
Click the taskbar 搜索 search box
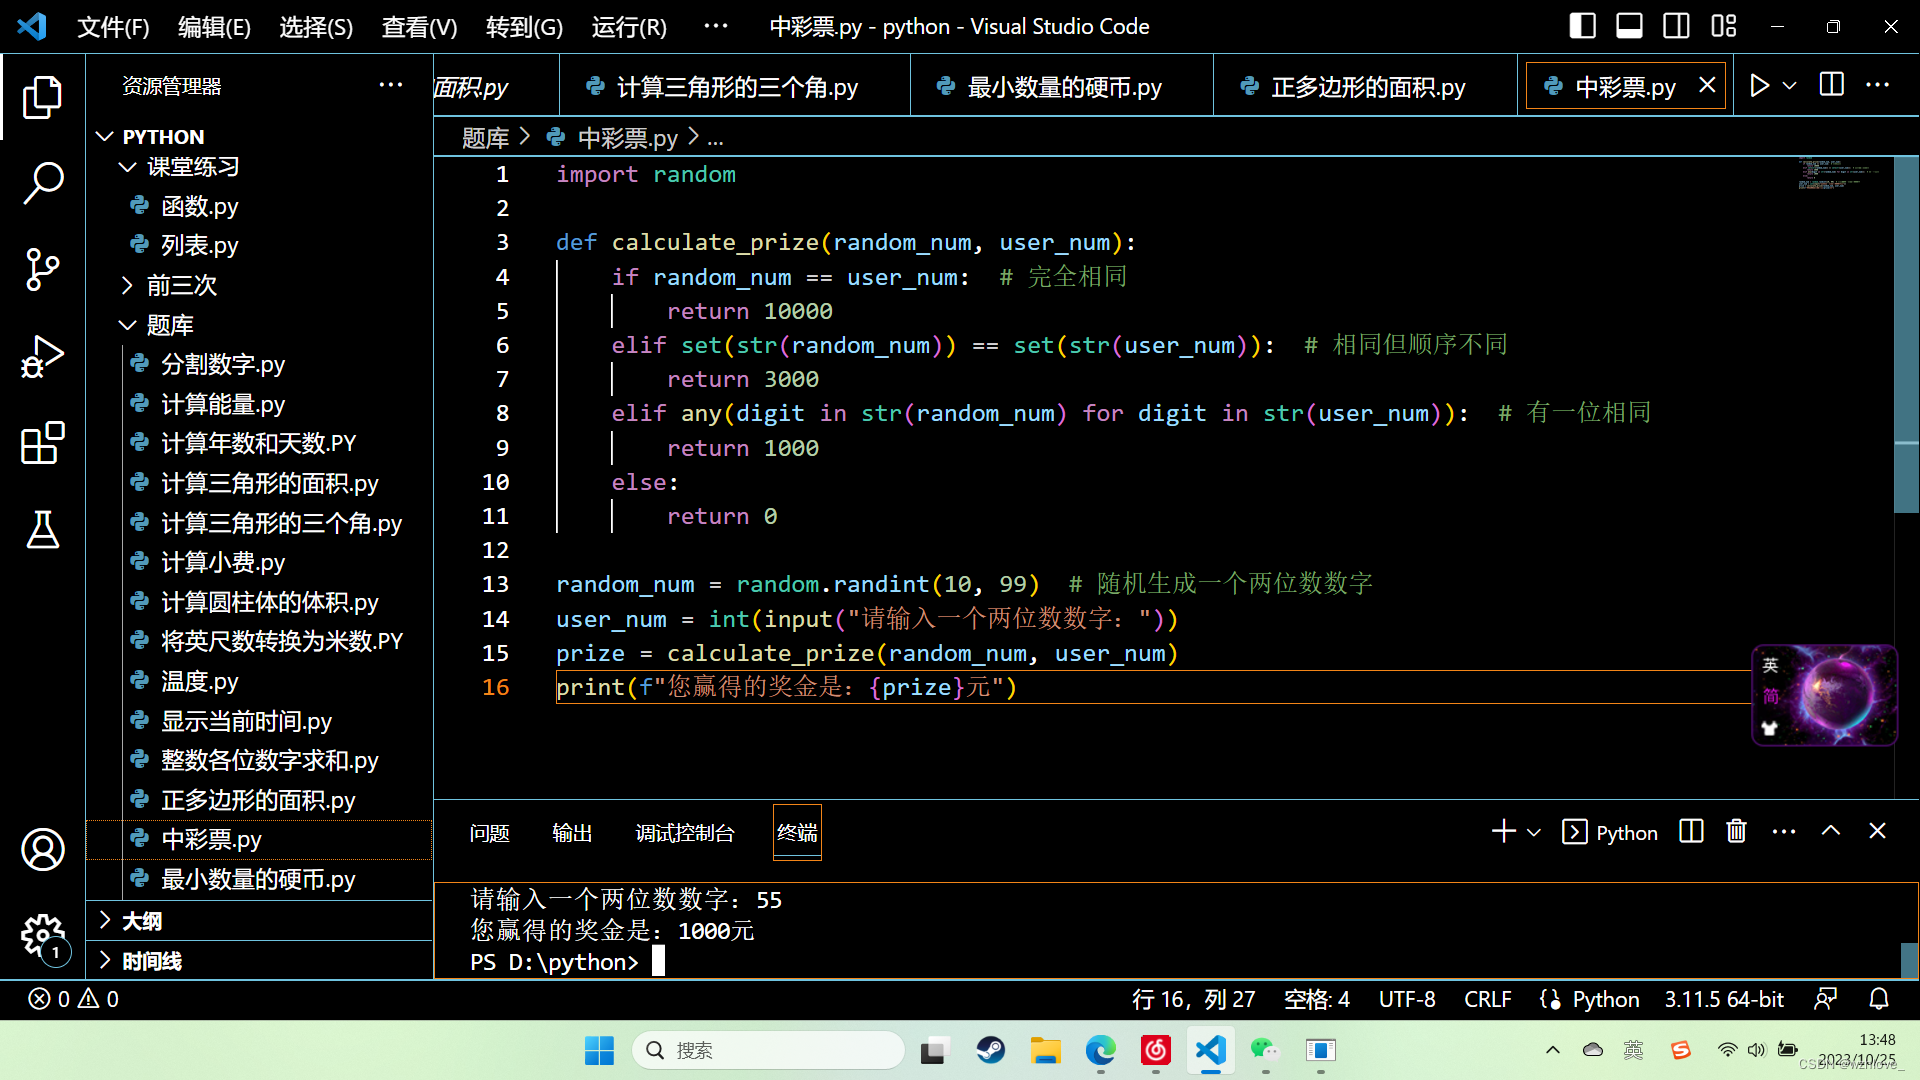(768, 1050)
